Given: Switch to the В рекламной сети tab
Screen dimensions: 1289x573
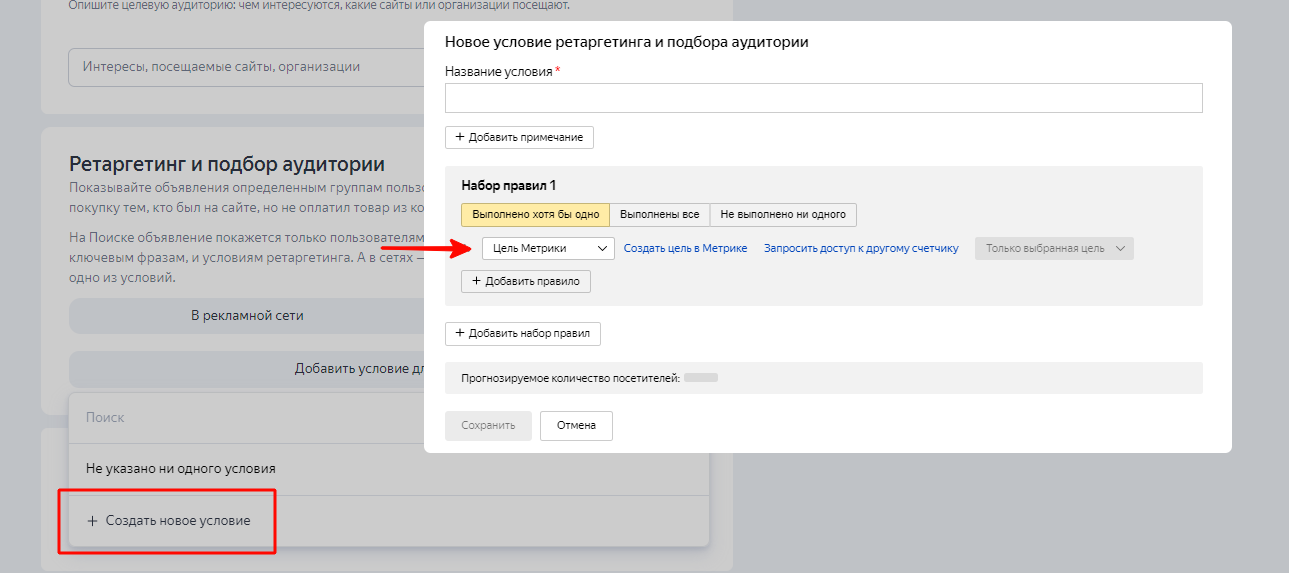Looking at the screenshot, I should (x=246, y=315).
